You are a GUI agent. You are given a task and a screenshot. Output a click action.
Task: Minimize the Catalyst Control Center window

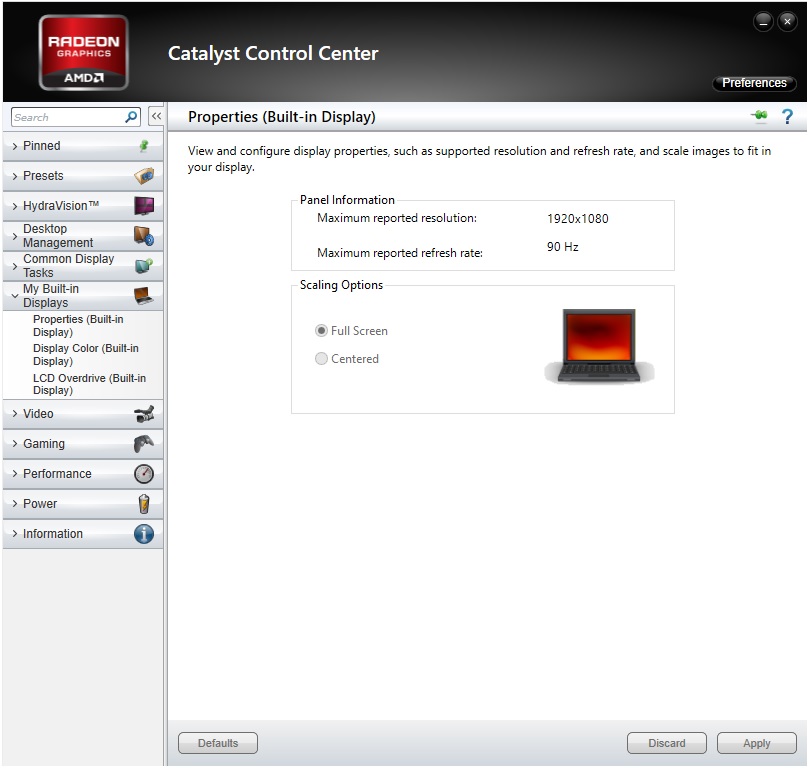pyautogui.click(x=763, y=22)
